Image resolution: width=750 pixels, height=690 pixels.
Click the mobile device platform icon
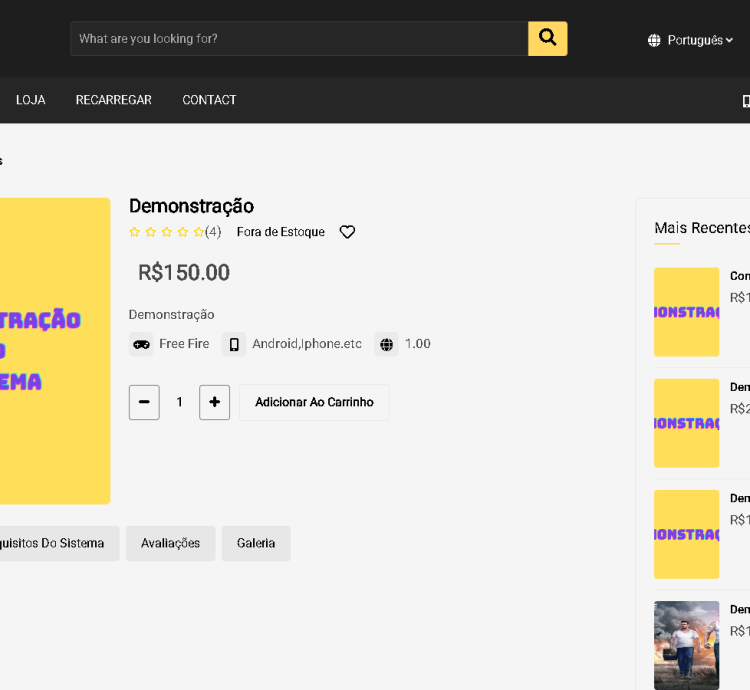point(234,344)
